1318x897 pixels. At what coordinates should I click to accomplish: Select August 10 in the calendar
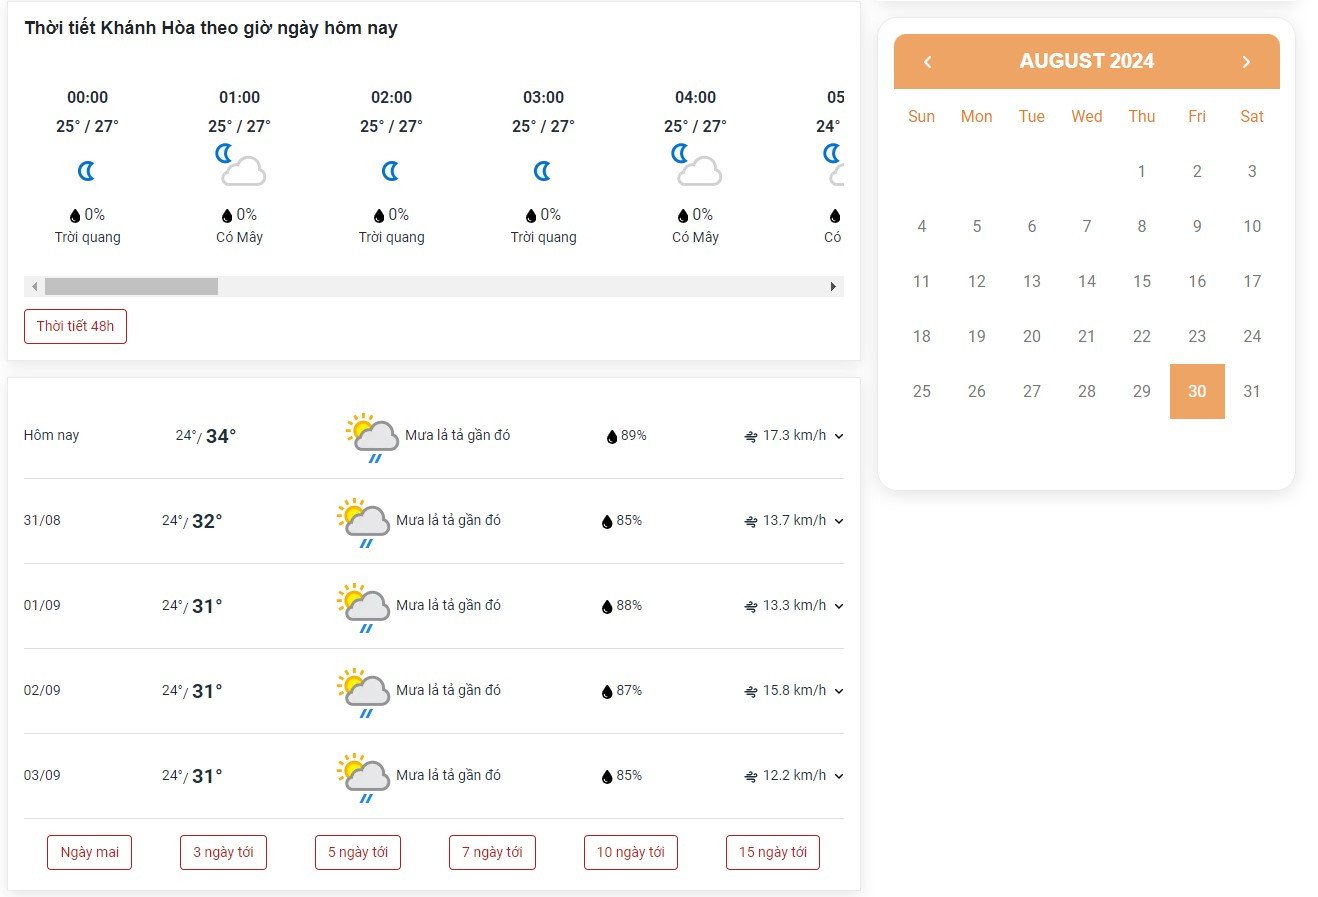1252,226
